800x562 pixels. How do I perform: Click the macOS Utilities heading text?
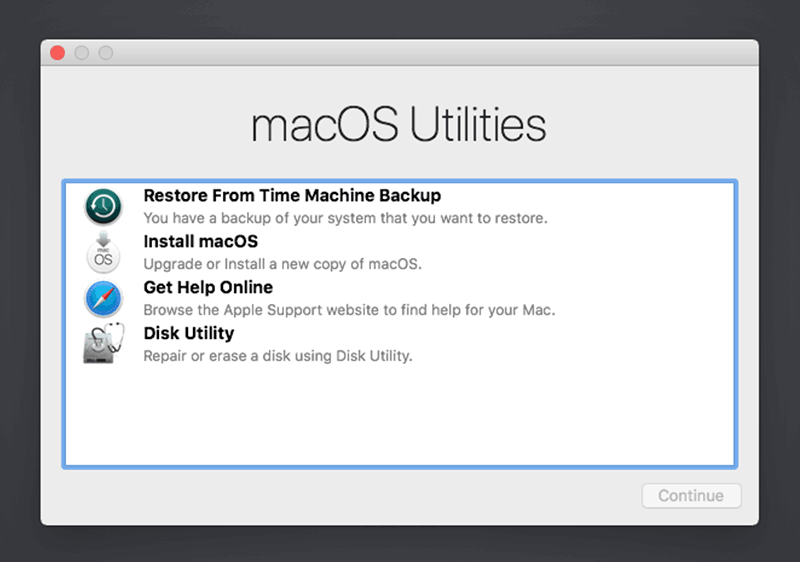pos(398,125)
